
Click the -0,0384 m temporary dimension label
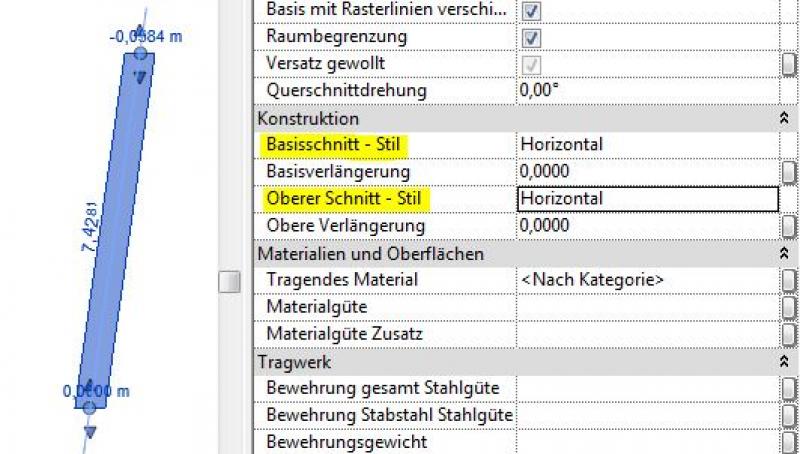(x=147, y=35)
